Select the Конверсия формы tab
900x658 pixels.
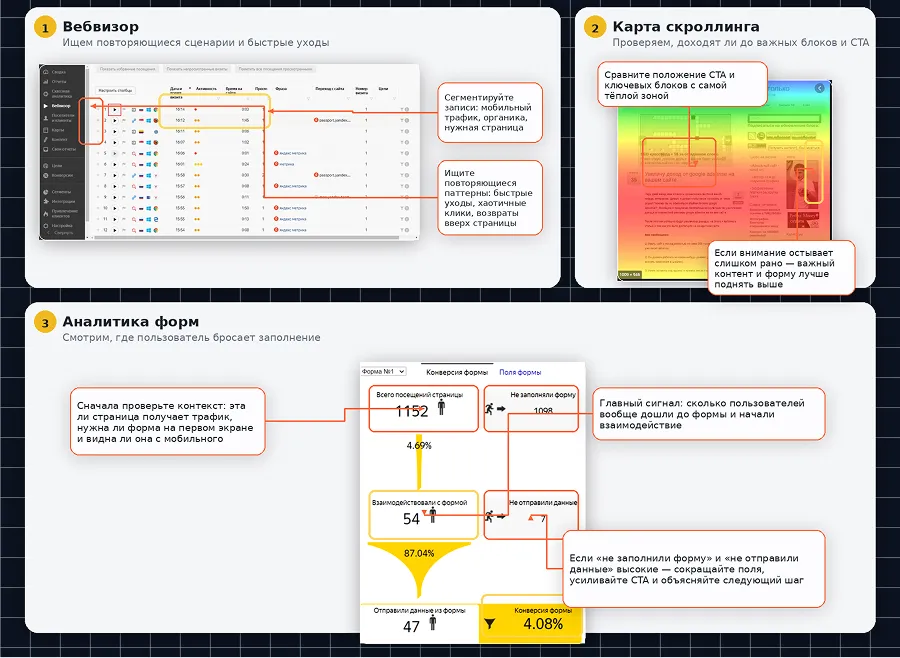pyautogui.click(x=457, y=372)
